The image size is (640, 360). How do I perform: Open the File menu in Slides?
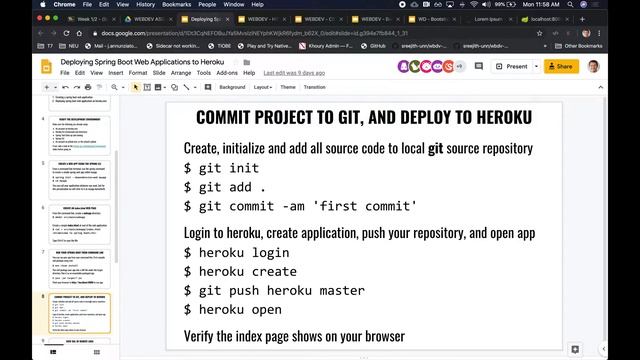tap(65, 73)
